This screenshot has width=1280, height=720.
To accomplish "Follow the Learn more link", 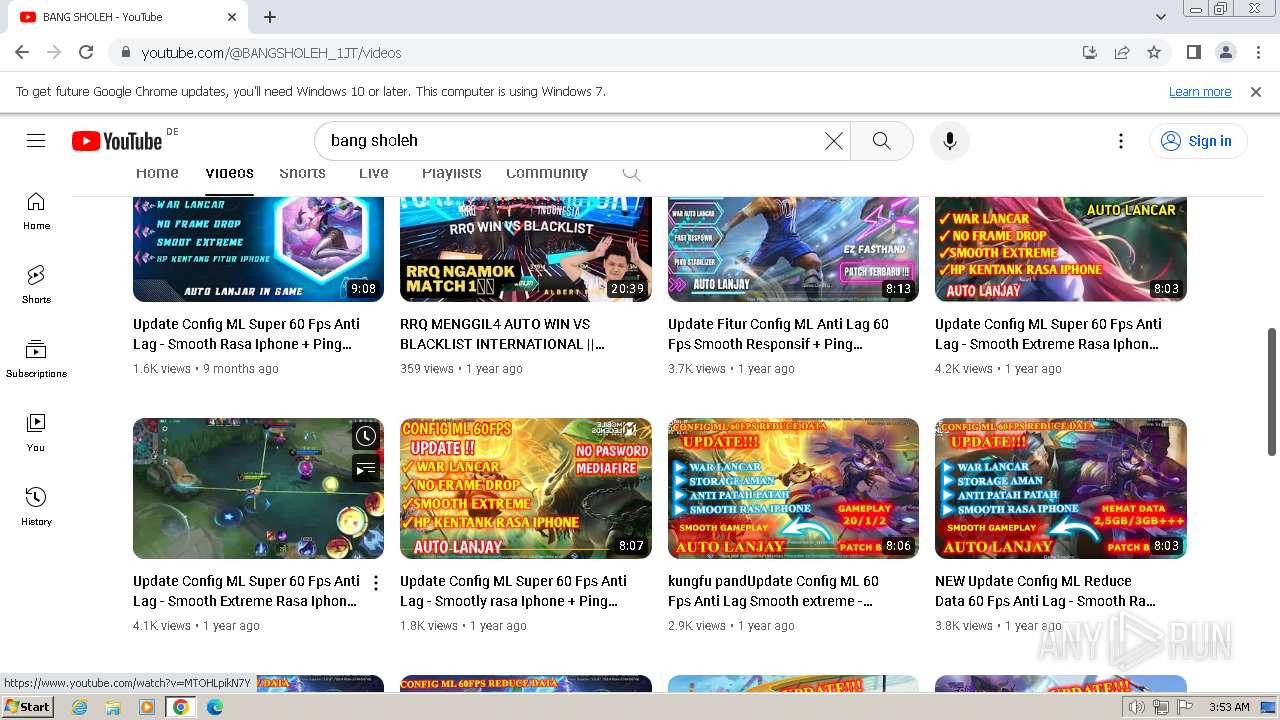I will pos(1200,91).
